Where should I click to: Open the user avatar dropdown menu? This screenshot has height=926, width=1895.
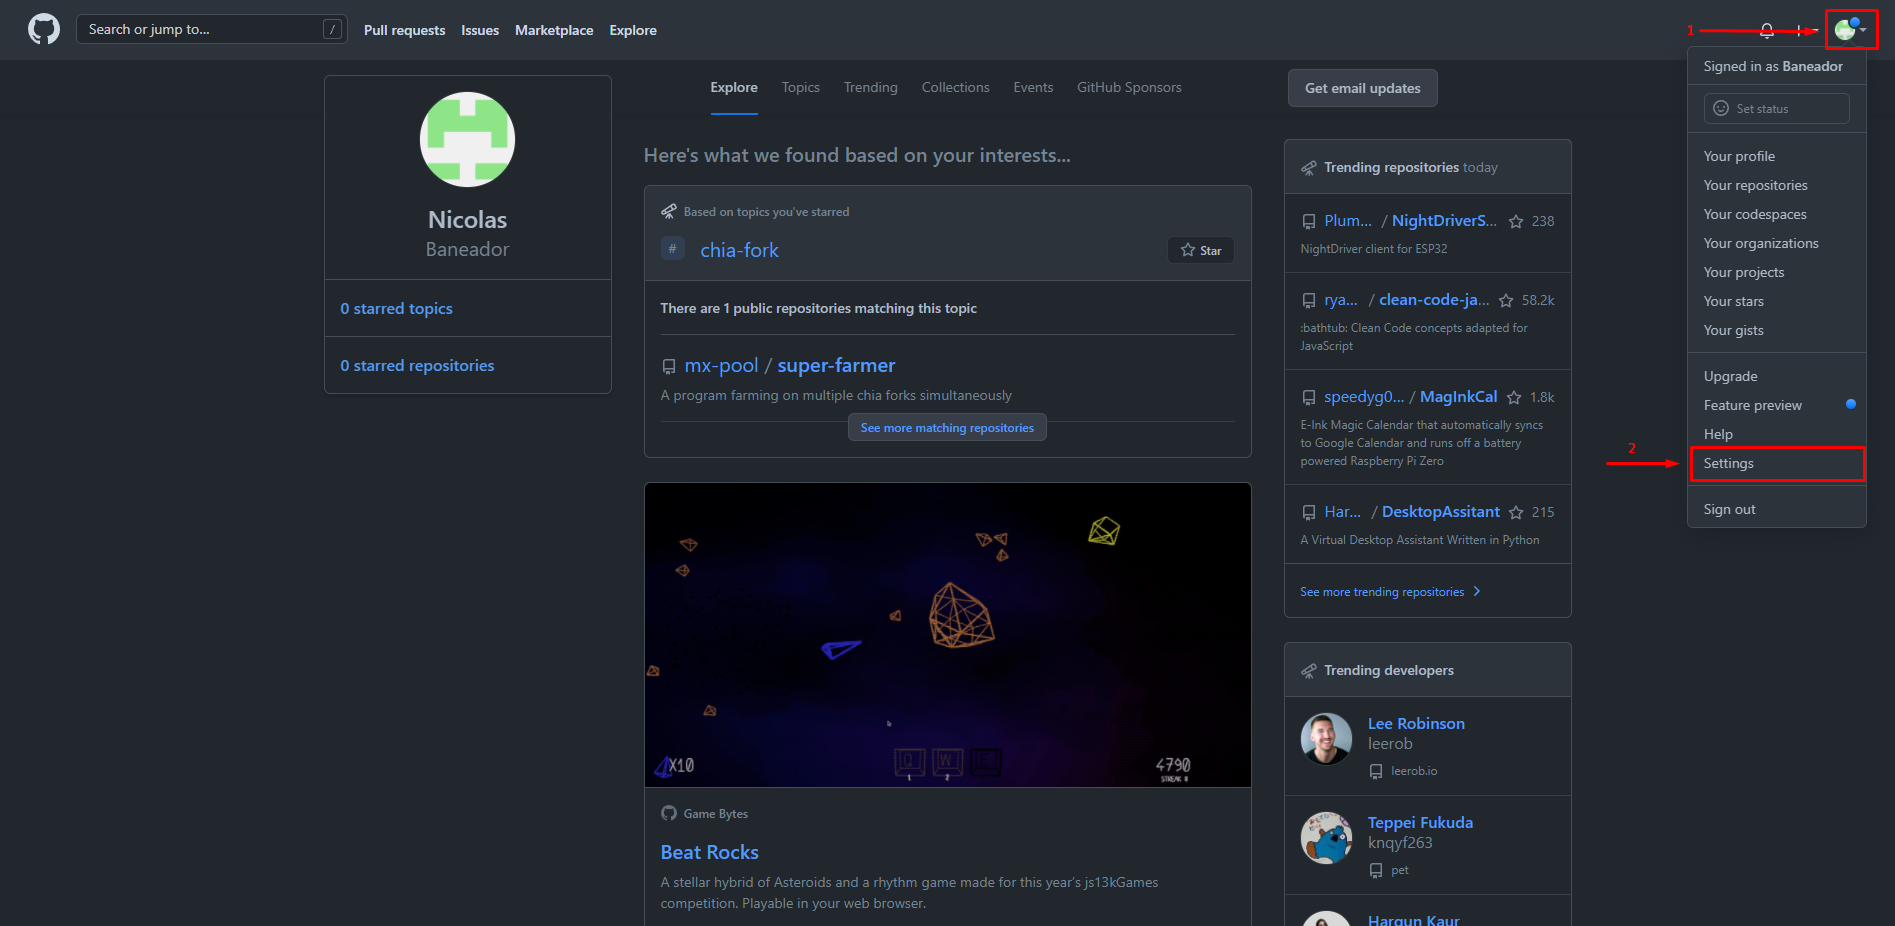point(1850,30)
